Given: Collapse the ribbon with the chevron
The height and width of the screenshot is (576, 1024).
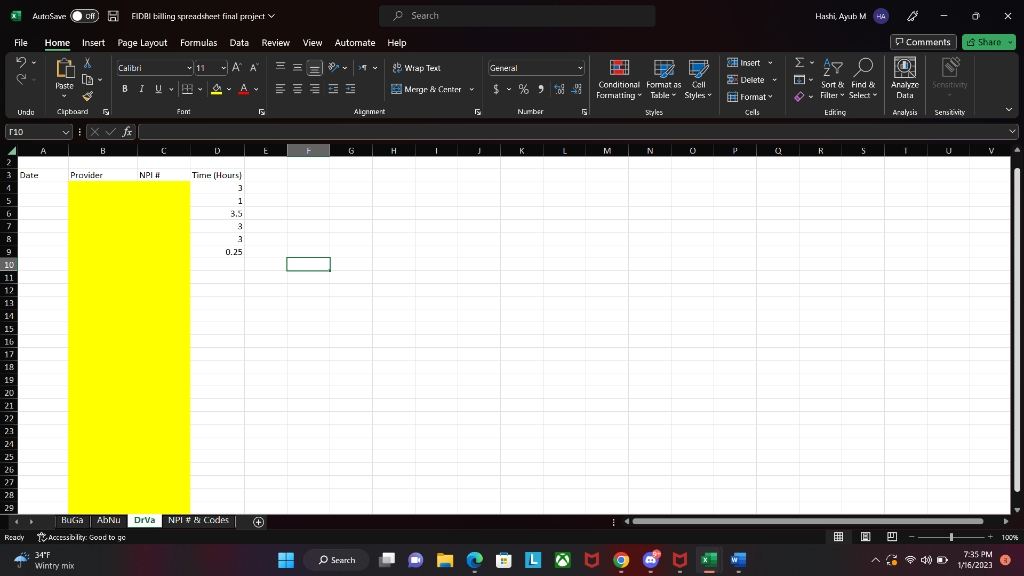Looking at the screenshot, I should click(1009, 110).
